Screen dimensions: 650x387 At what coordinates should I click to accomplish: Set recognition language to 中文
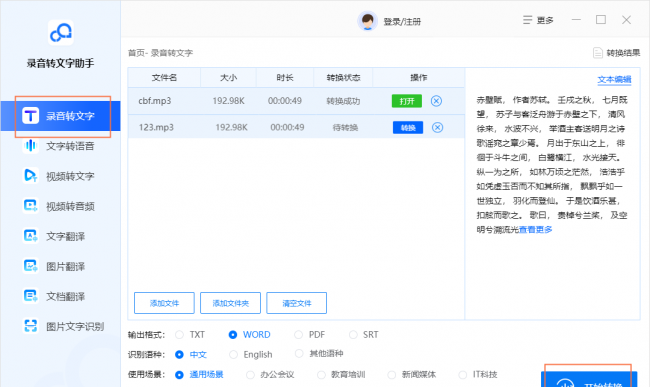tap(179, 354)
